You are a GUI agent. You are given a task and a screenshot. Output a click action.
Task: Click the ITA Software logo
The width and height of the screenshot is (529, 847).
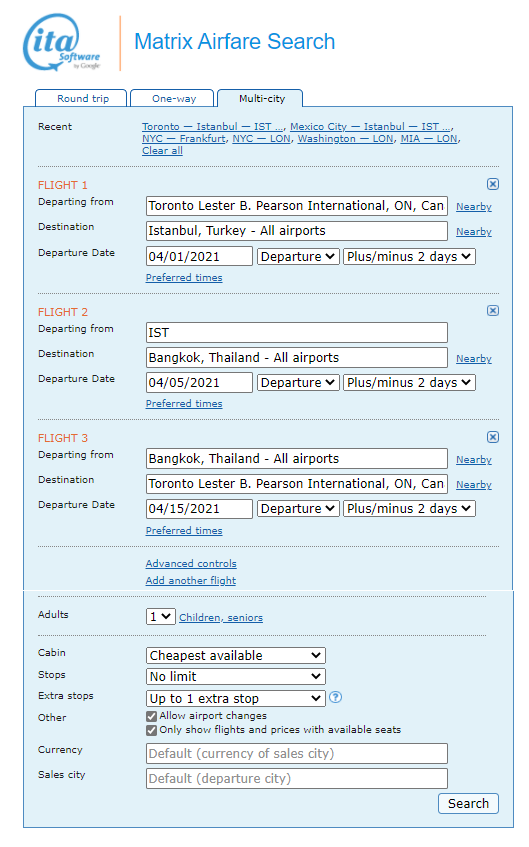point(61,43)
